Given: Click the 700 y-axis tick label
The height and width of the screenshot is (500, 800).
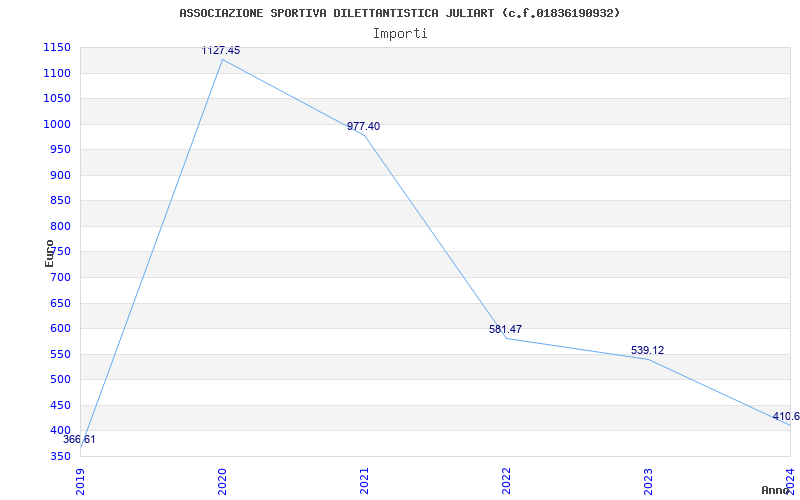Looking at the screenshot, I should click(60, 278).
